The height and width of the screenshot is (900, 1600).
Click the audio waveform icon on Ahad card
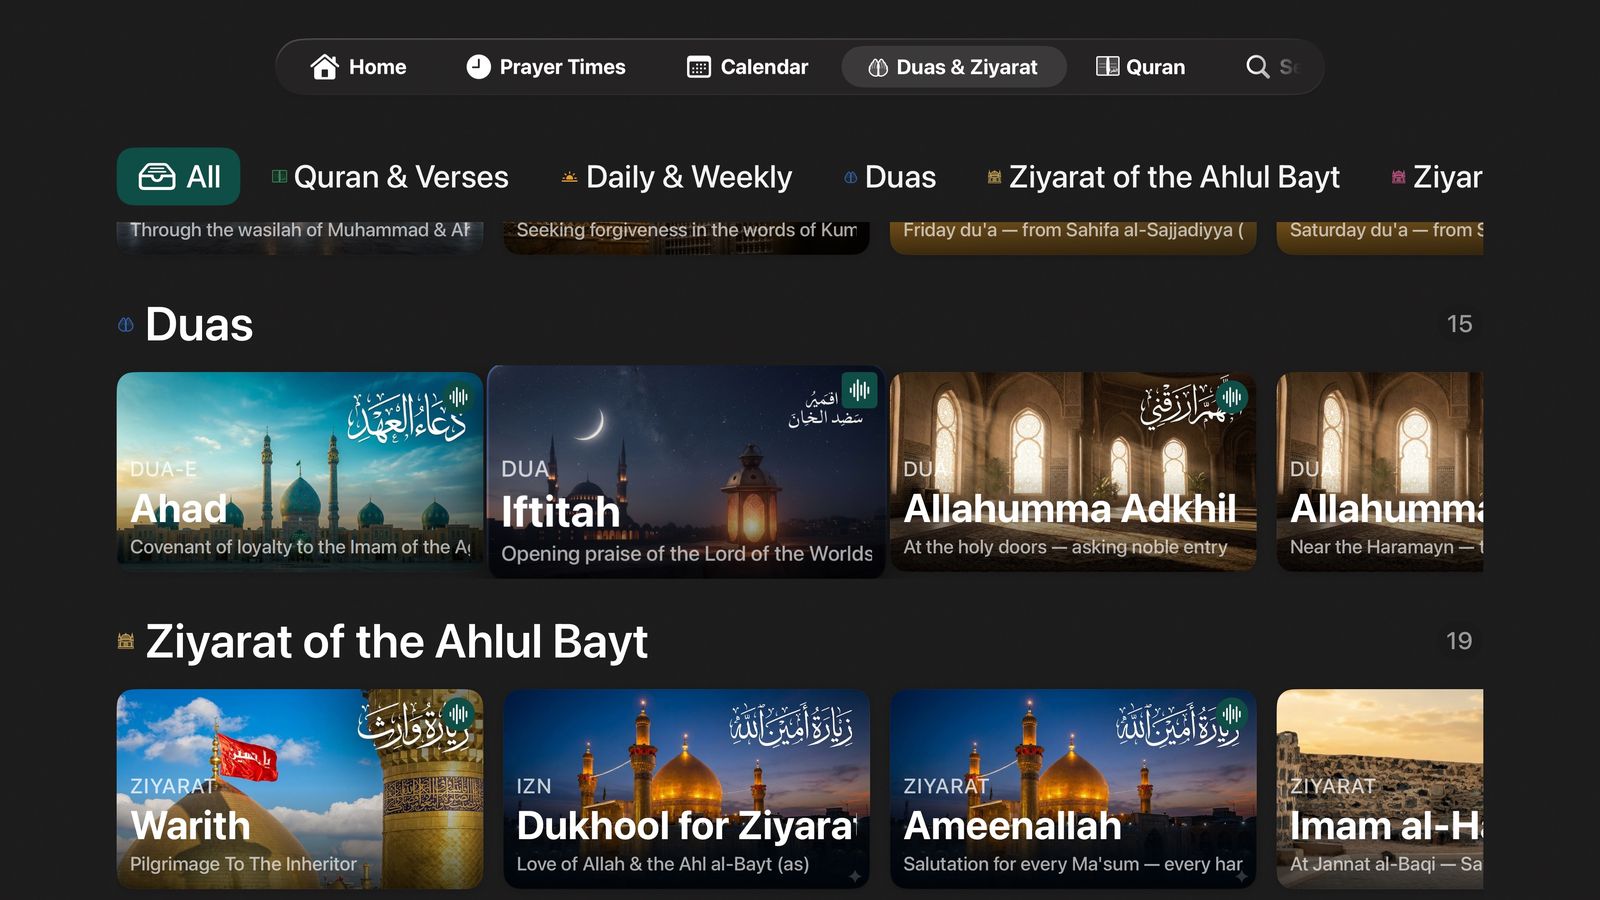coord(459,397)
